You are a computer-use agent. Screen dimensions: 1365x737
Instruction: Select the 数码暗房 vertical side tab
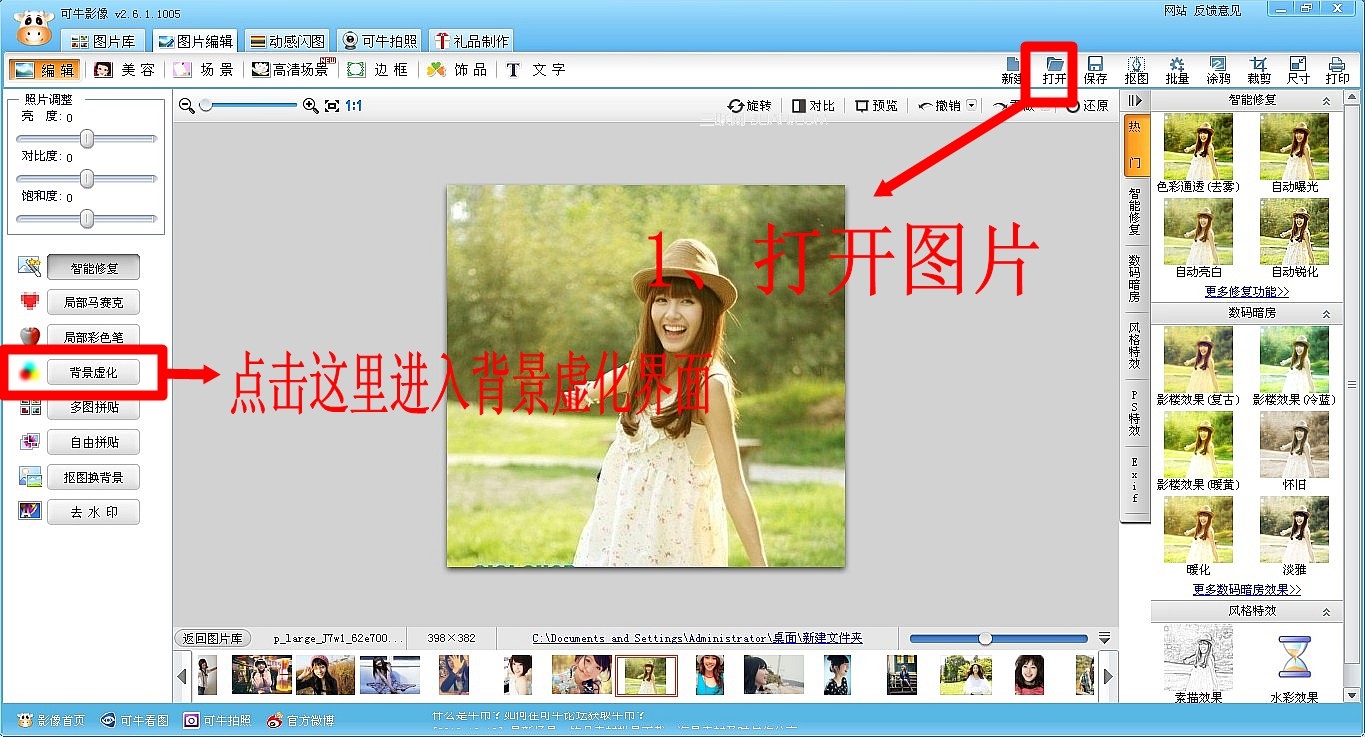click(x=1135, y=279)
